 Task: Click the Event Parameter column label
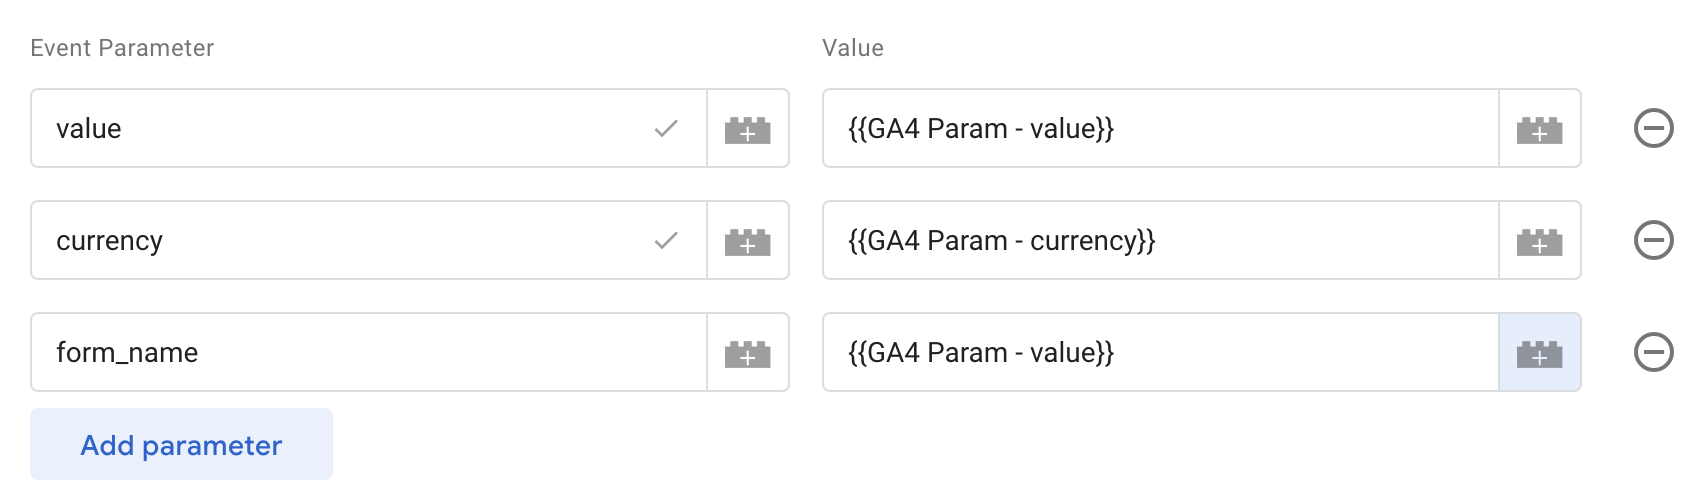[122, 48]
